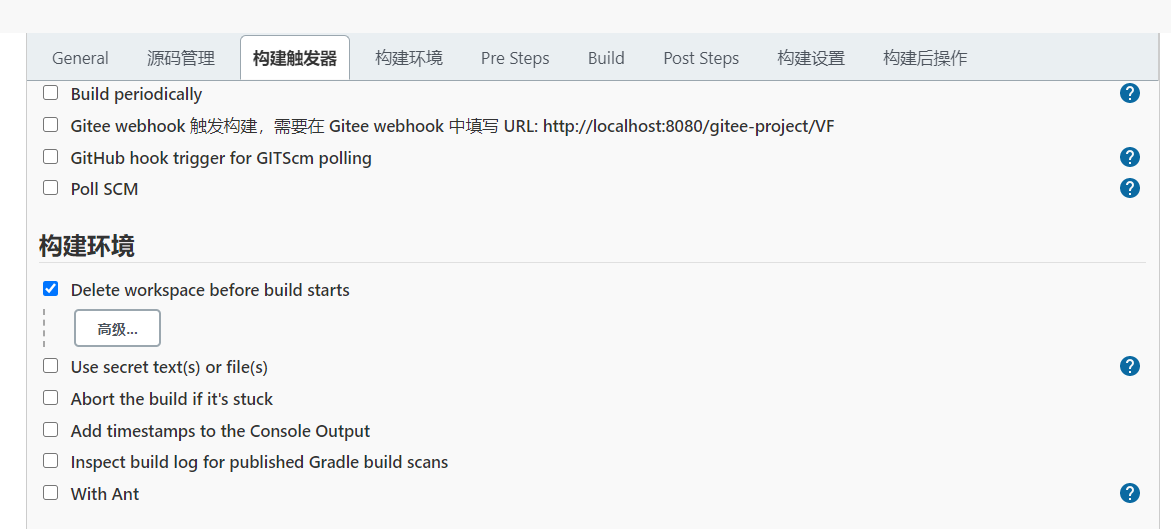Check Inspect build log for Gradle scans
Image resolution: width=1171 pixels, height=529 pixels.
point(51,461)
